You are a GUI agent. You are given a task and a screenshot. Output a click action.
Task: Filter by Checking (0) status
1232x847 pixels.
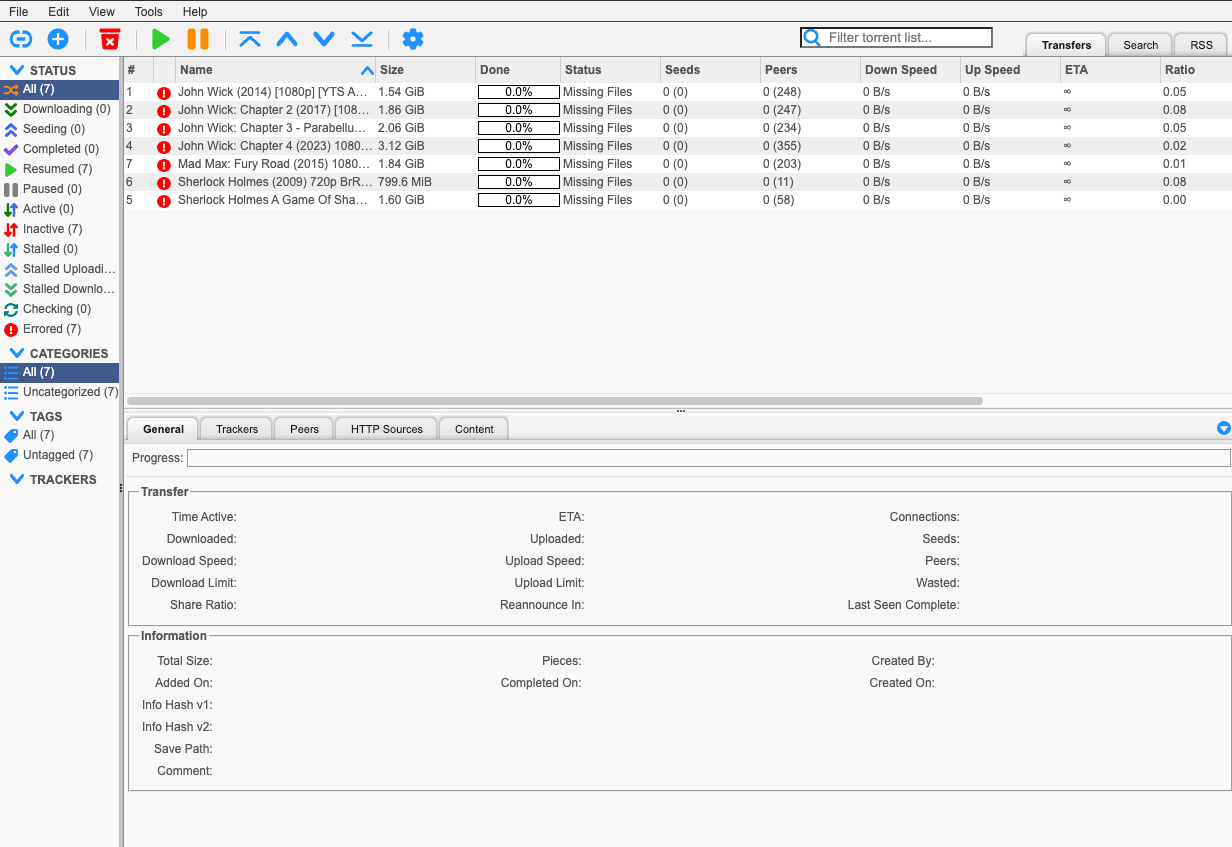(x=60, y=309)
